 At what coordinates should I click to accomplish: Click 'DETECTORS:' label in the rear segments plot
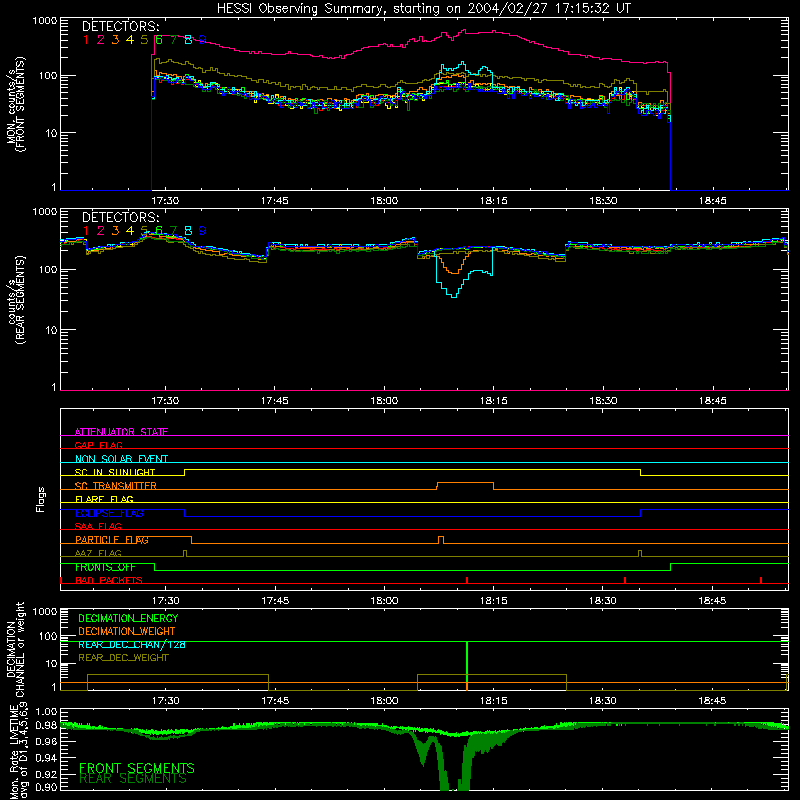point(120,217)
